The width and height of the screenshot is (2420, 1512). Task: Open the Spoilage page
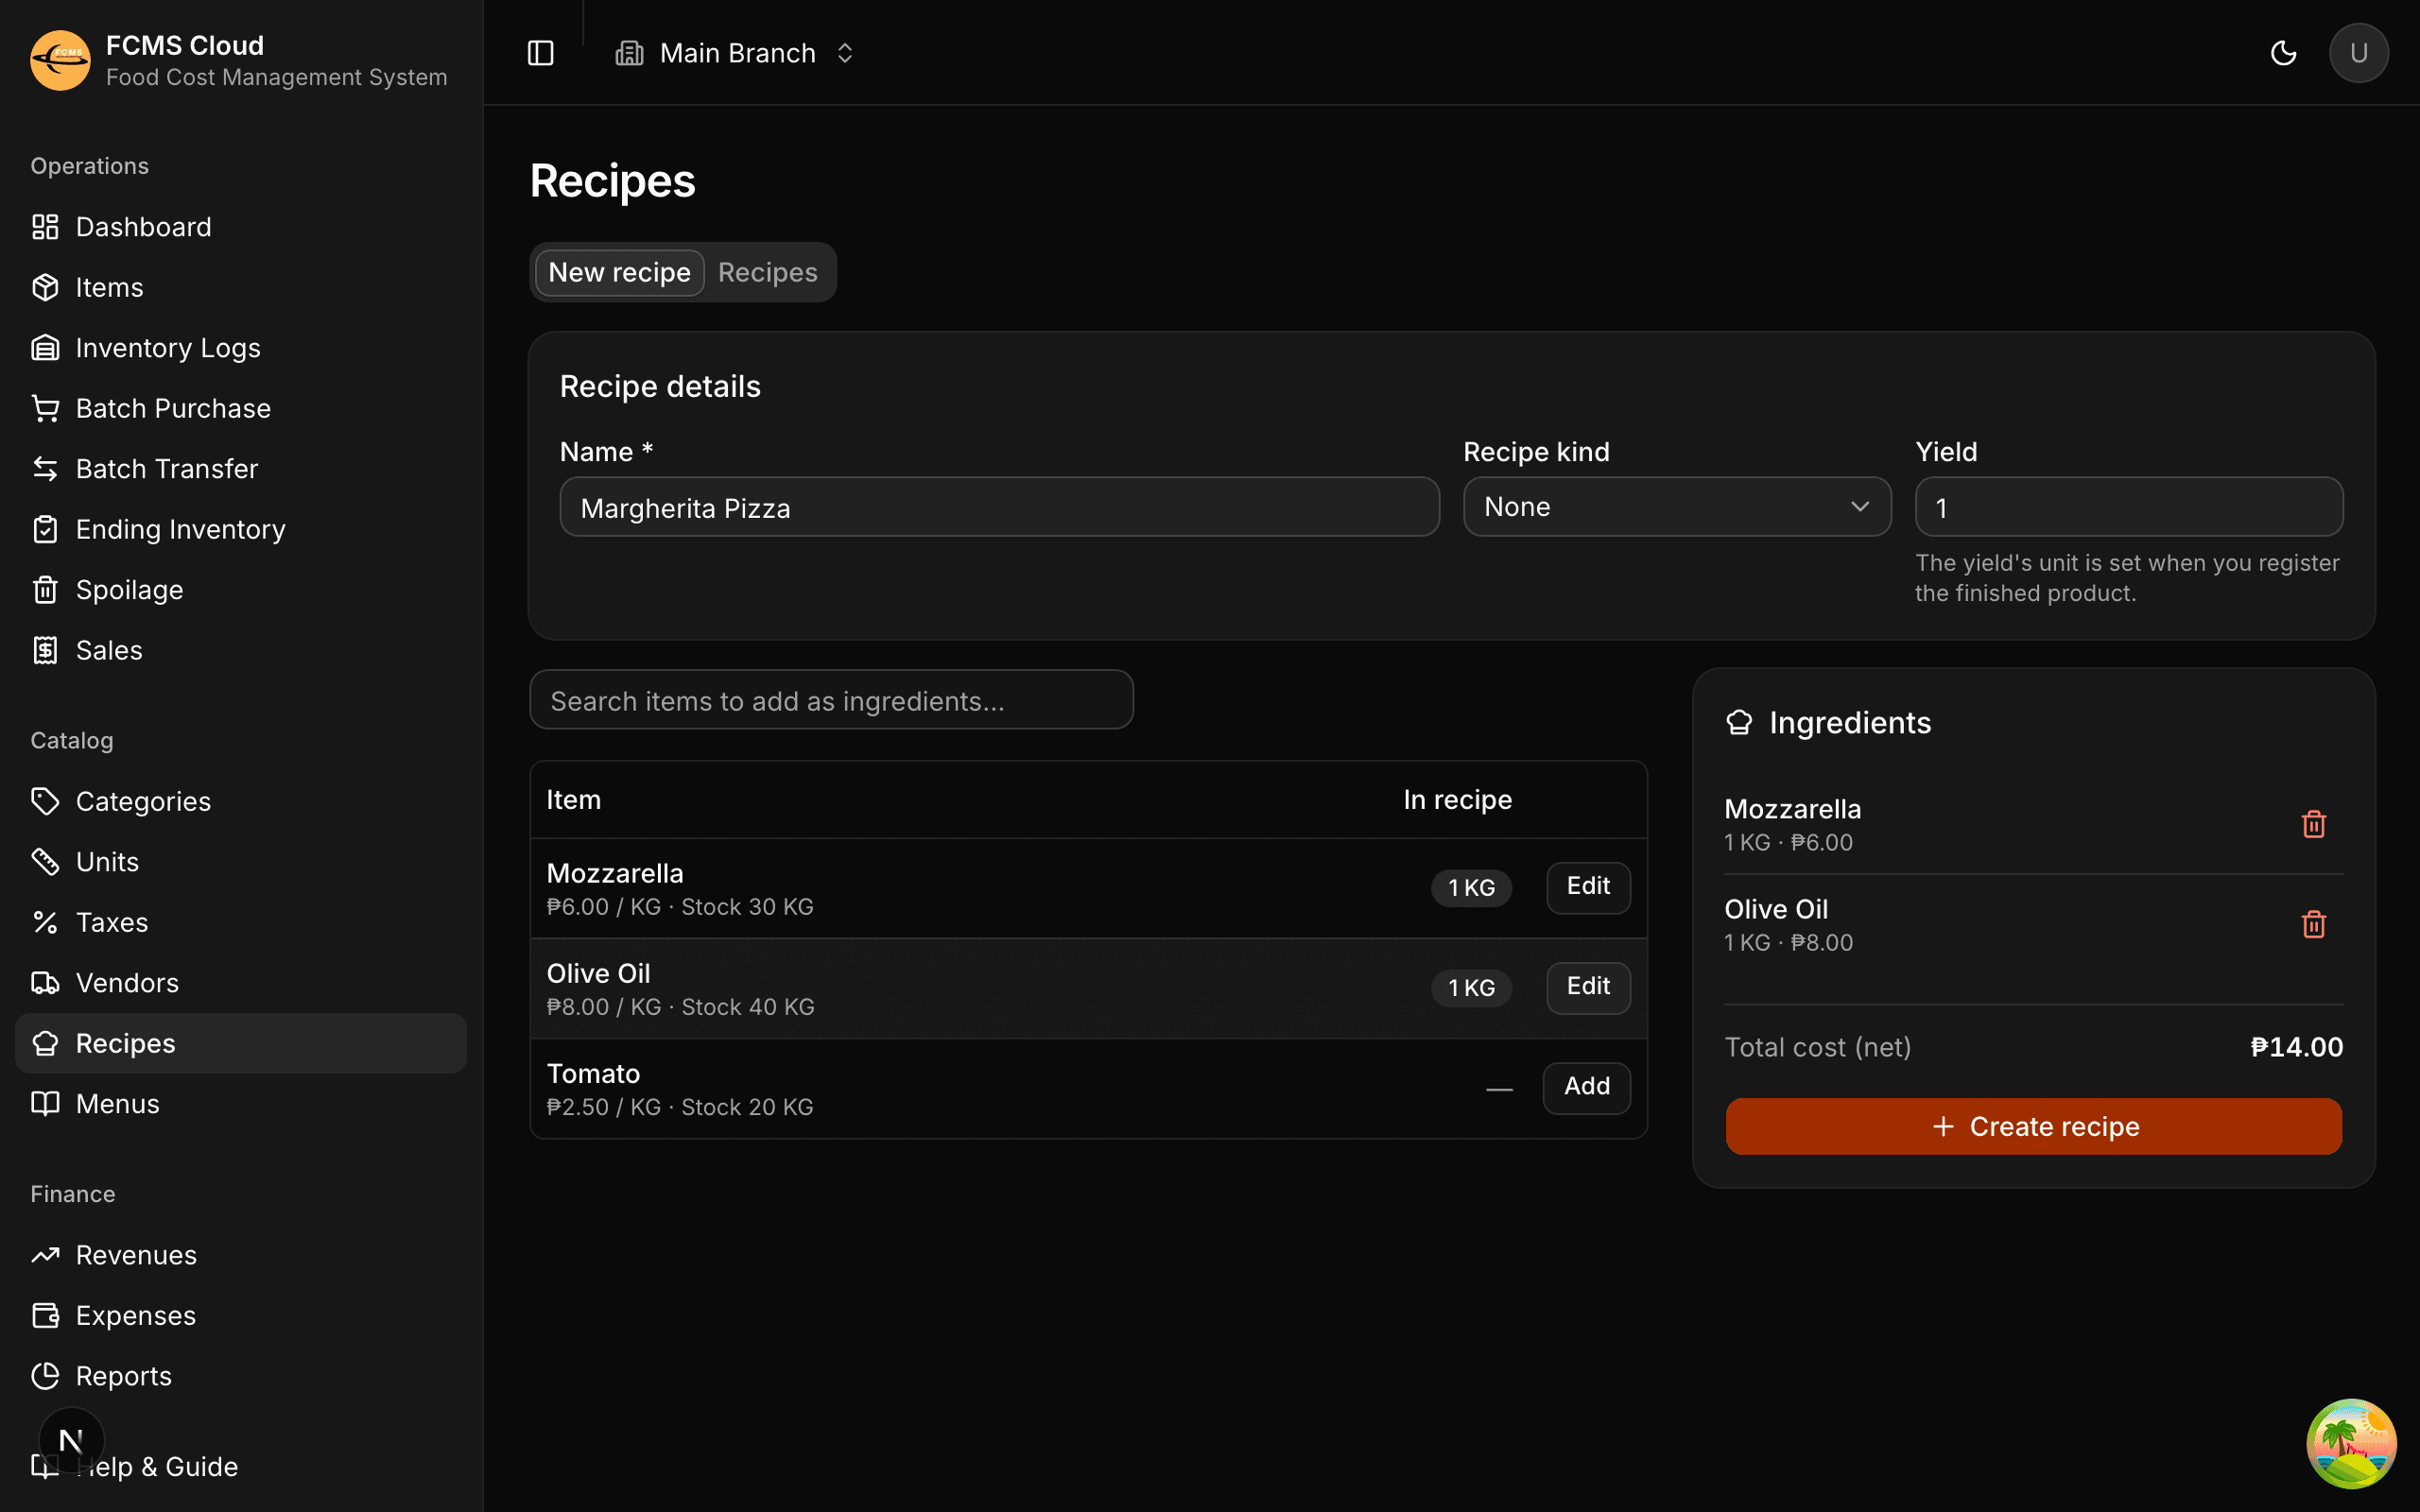[240, 590]
